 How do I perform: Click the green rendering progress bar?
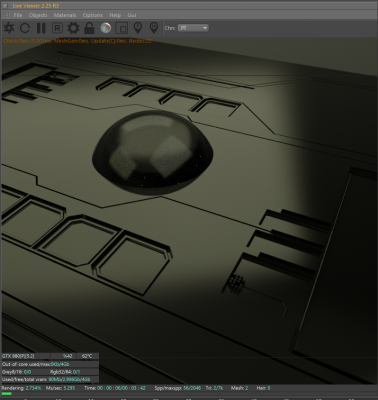click(x=7, y=394)
